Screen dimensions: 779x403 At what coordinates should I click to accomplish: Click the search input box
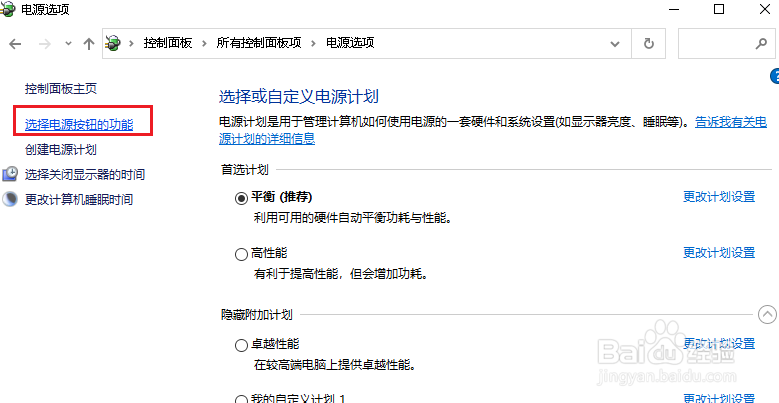(x=716, y=44)
